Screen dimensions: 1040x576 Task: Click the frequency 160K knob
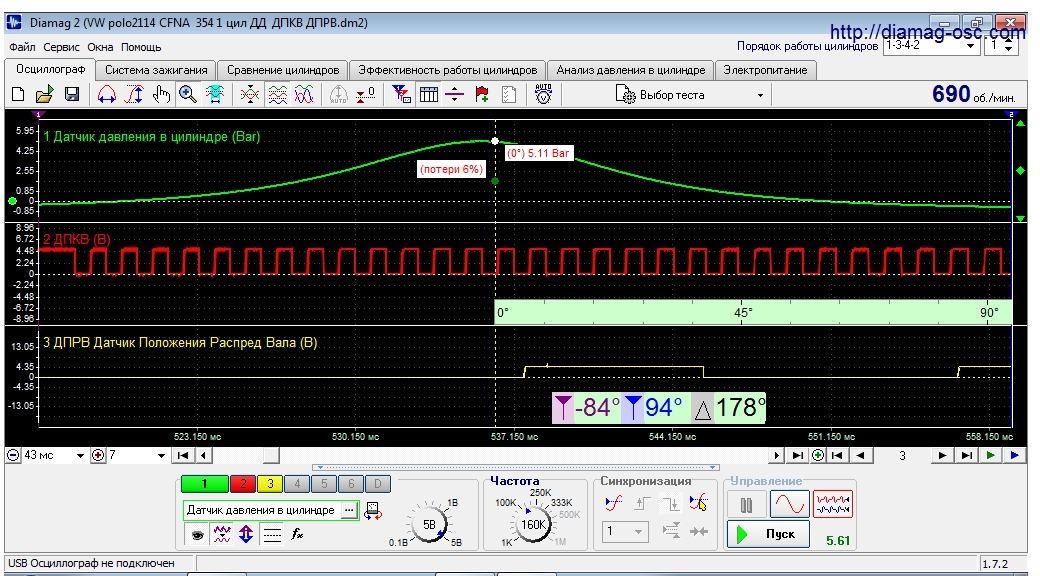532,524
